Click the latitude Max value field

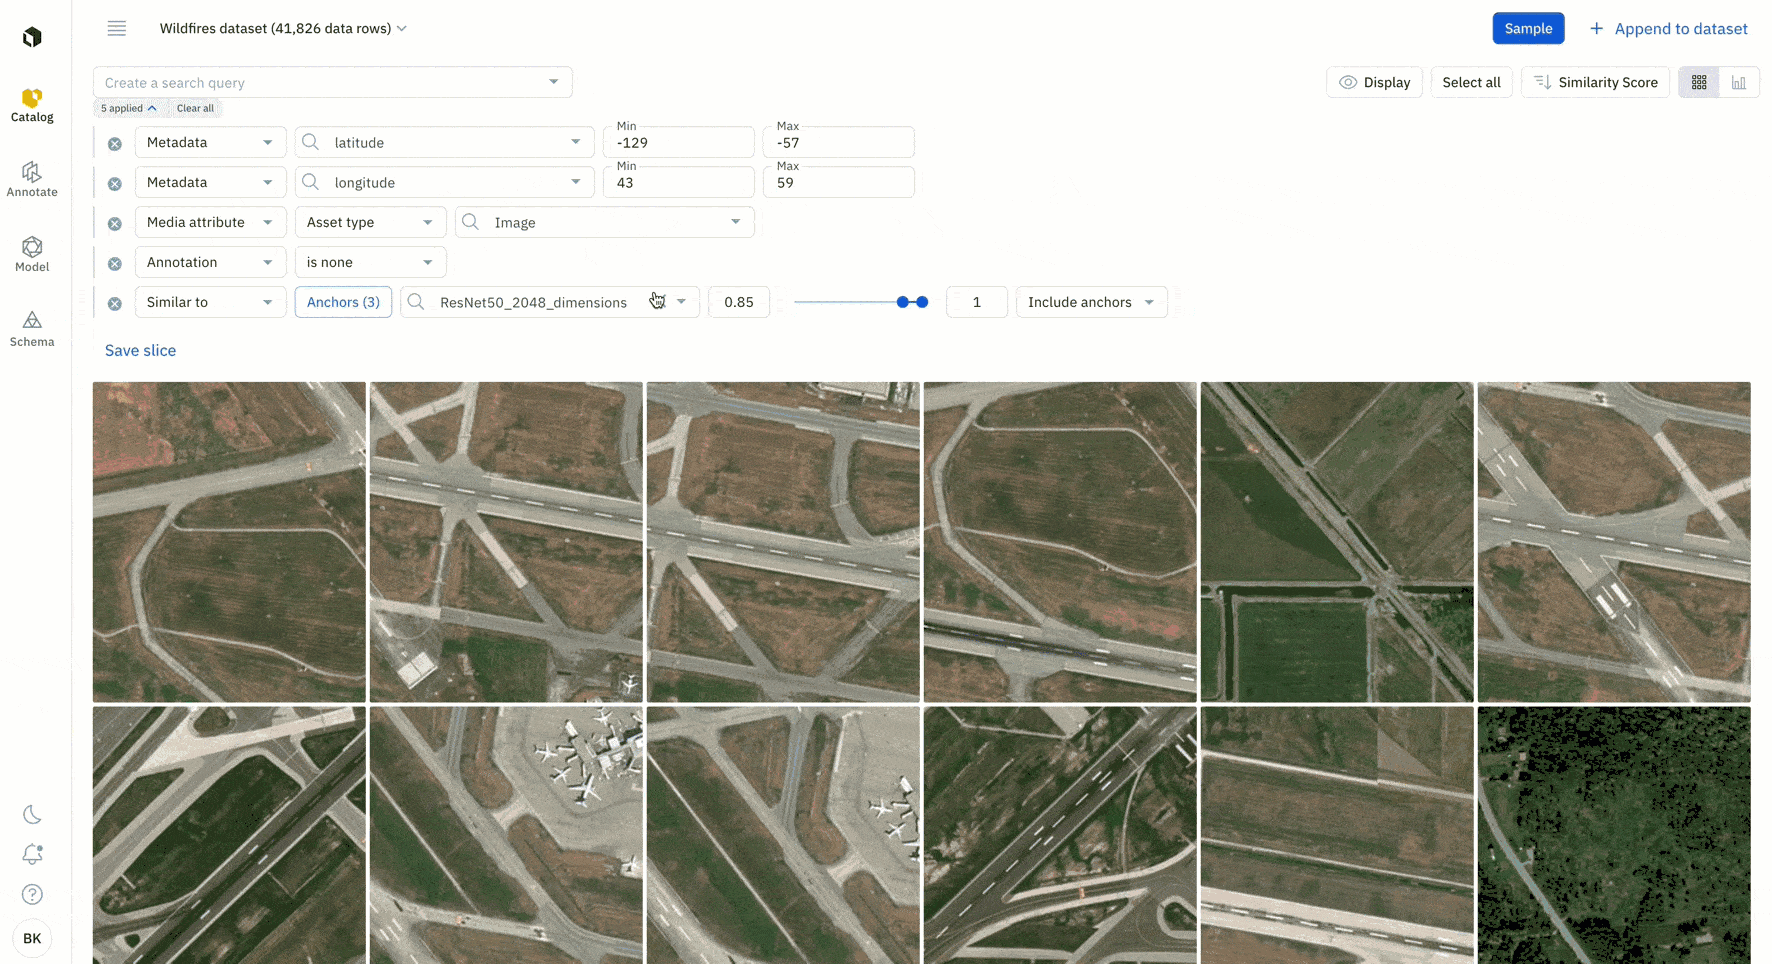(x=838, y=142)
